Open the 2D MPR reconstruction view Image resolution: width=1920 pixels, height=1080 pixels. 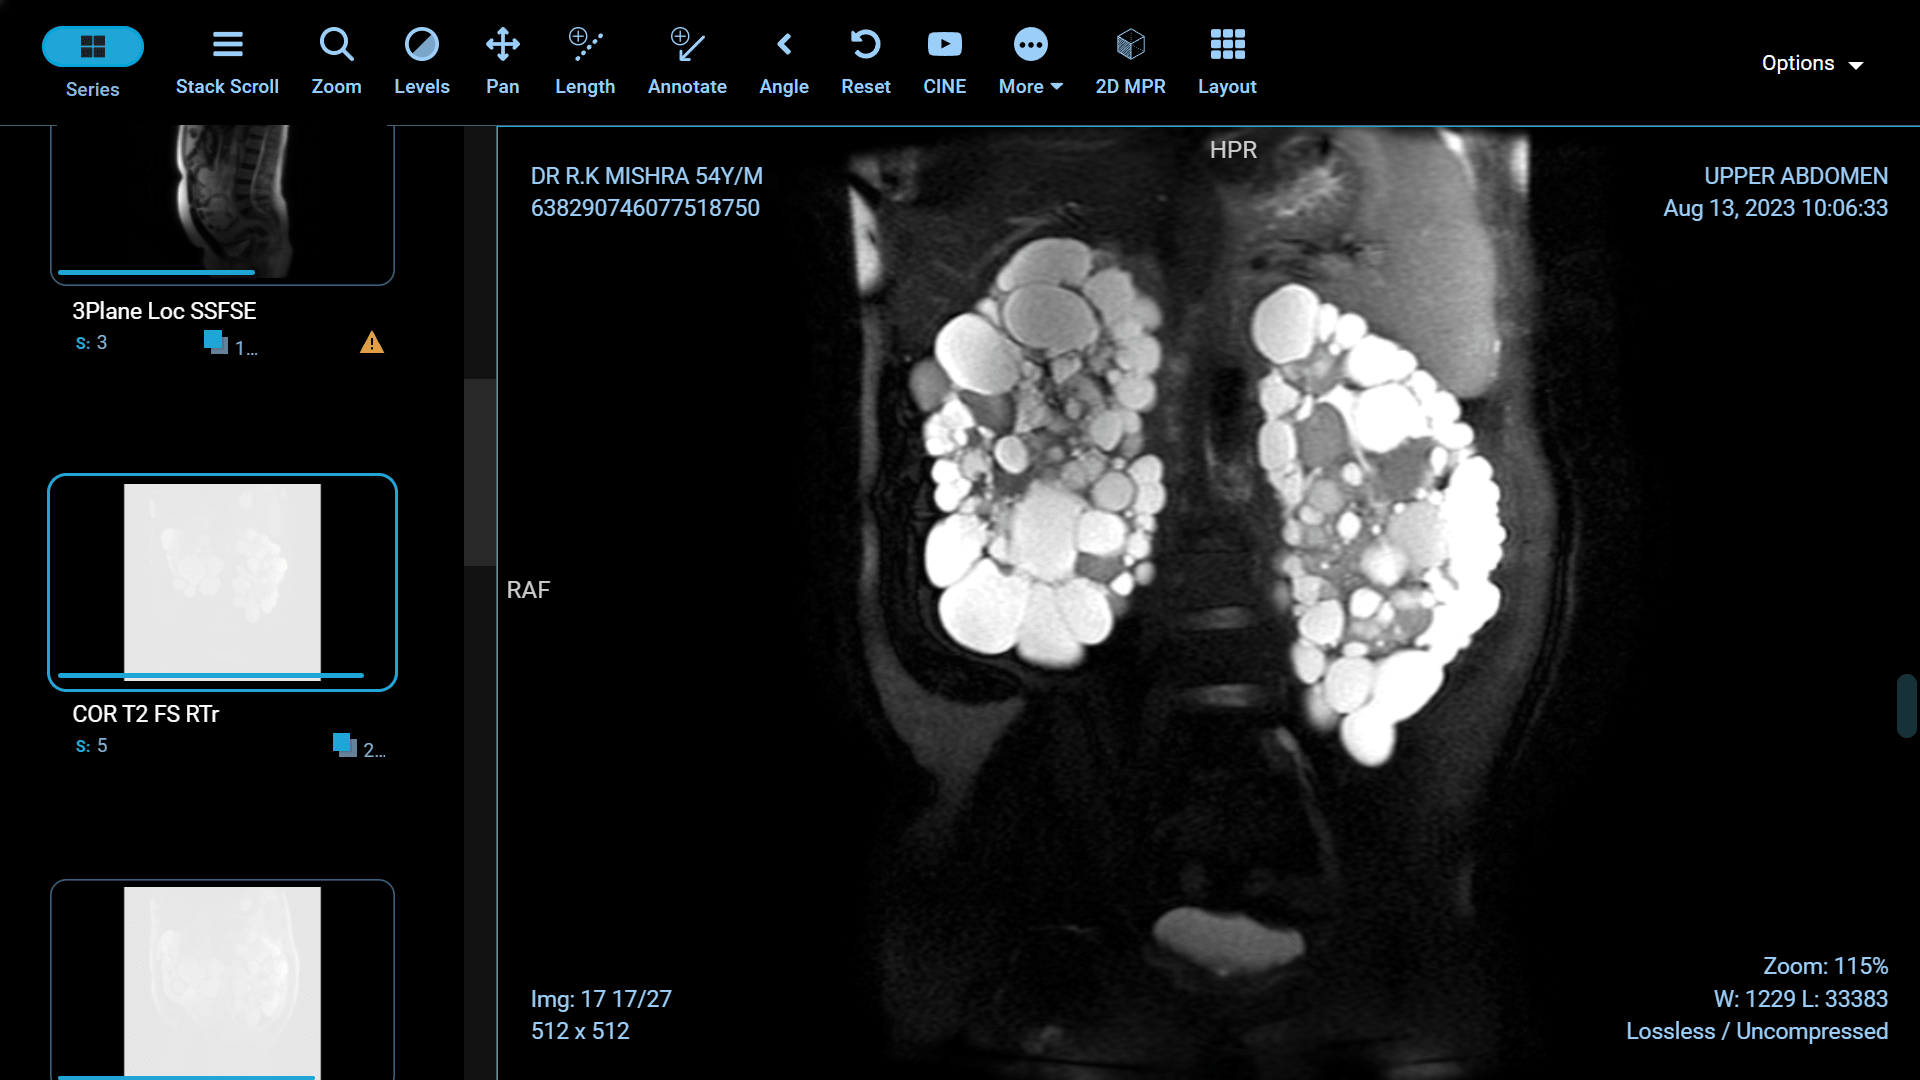click(1130, 60)
